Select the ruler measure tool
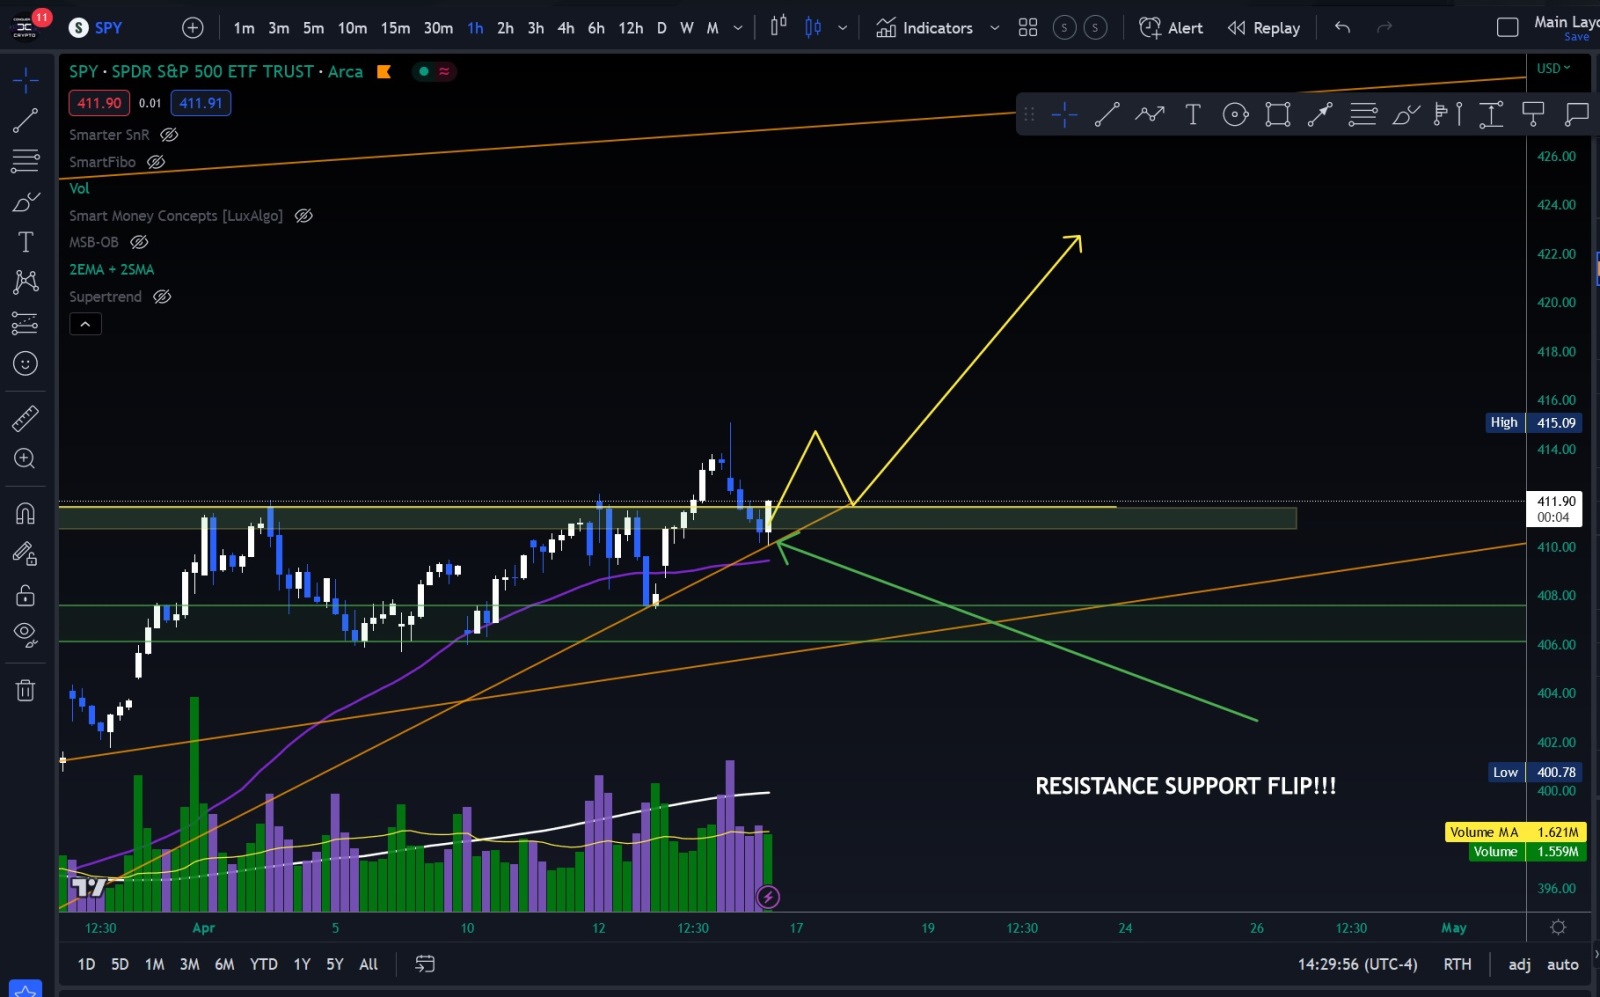This screenshot has height=997, width=1600. click(x=25, y=418)
